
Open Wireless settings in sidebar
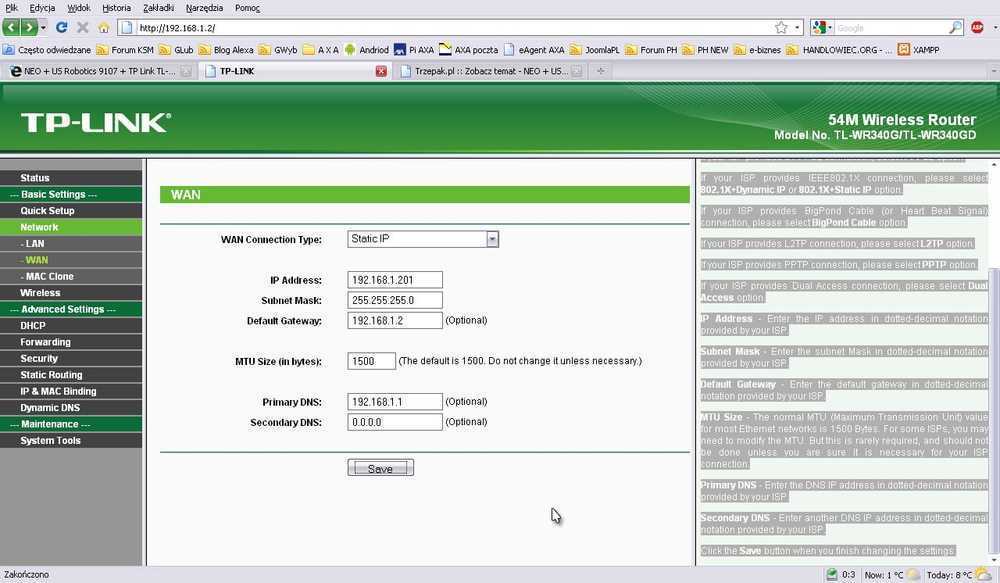tap(71, 293)
